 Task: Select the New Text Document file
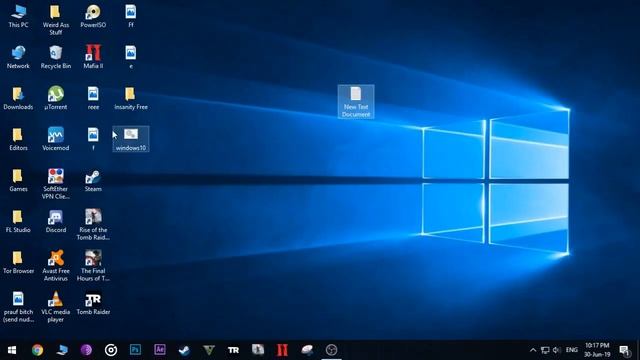point(356,102)
